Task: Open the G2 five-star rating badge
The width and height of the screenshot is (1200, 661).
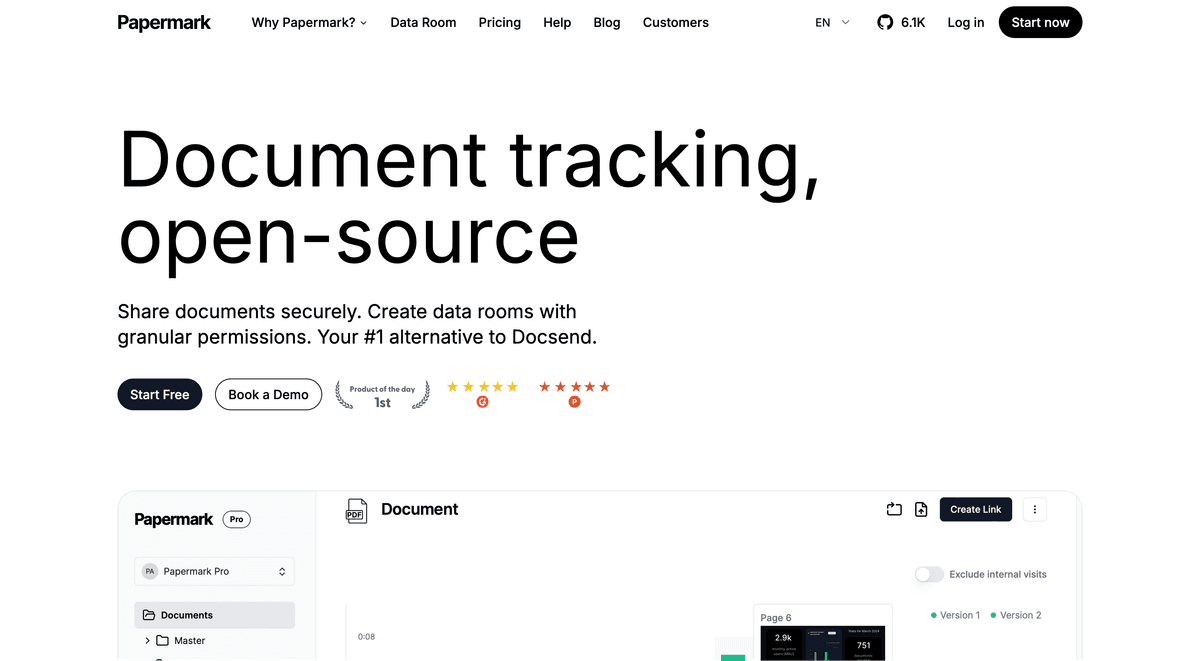Action: 482,394
